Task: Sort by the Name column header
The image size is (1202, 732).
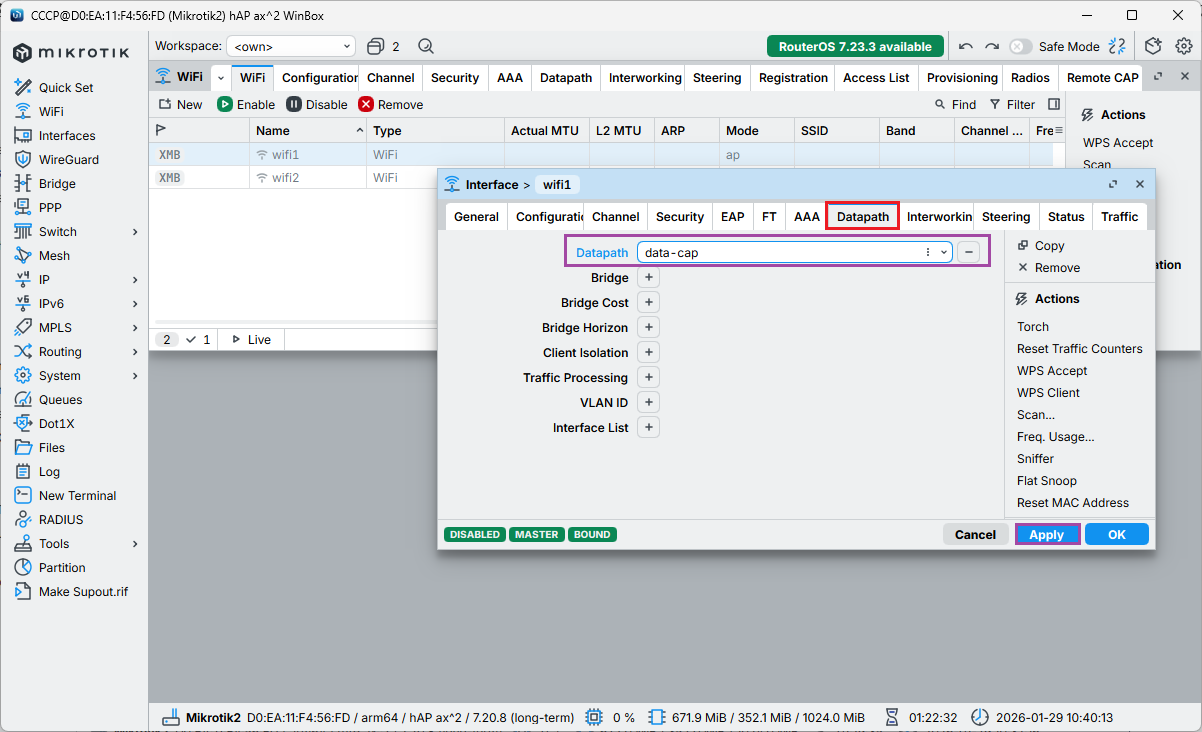Action: click(x=308, y=131)
